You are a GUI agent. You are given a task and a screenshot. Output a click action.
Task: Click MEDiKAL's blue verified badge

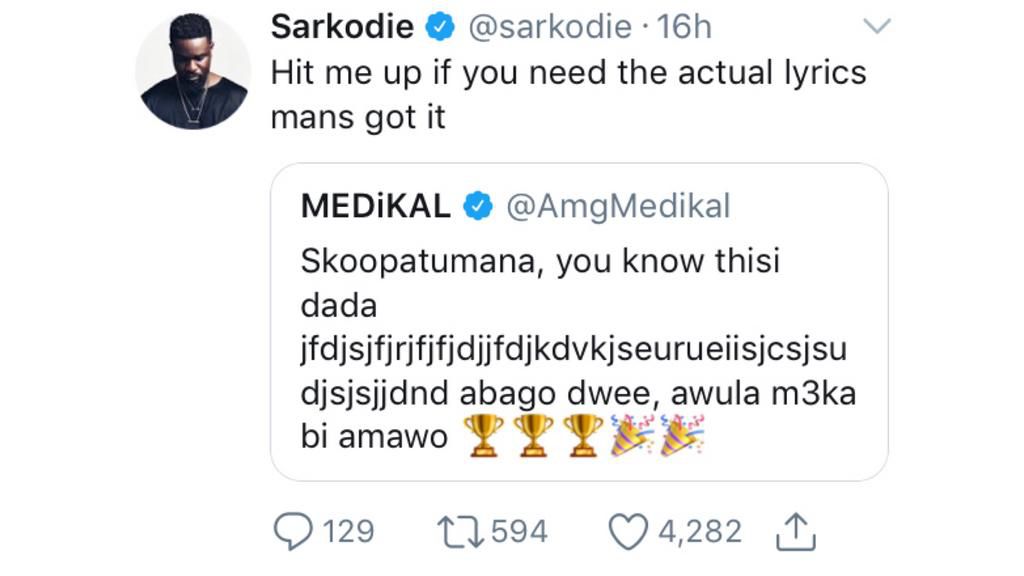(478, 207)
